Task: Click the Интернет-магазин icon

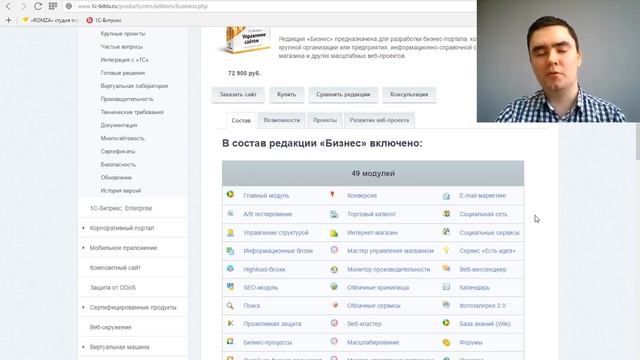Action: point(334,233)
